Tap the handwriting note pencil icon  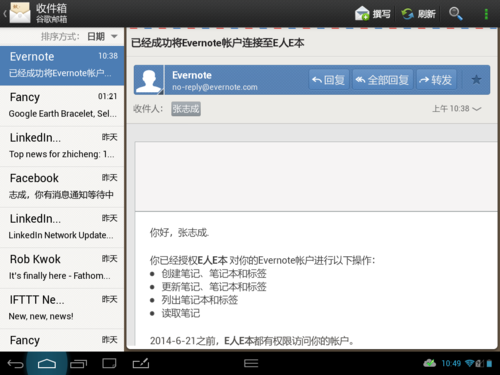(141, 363)
